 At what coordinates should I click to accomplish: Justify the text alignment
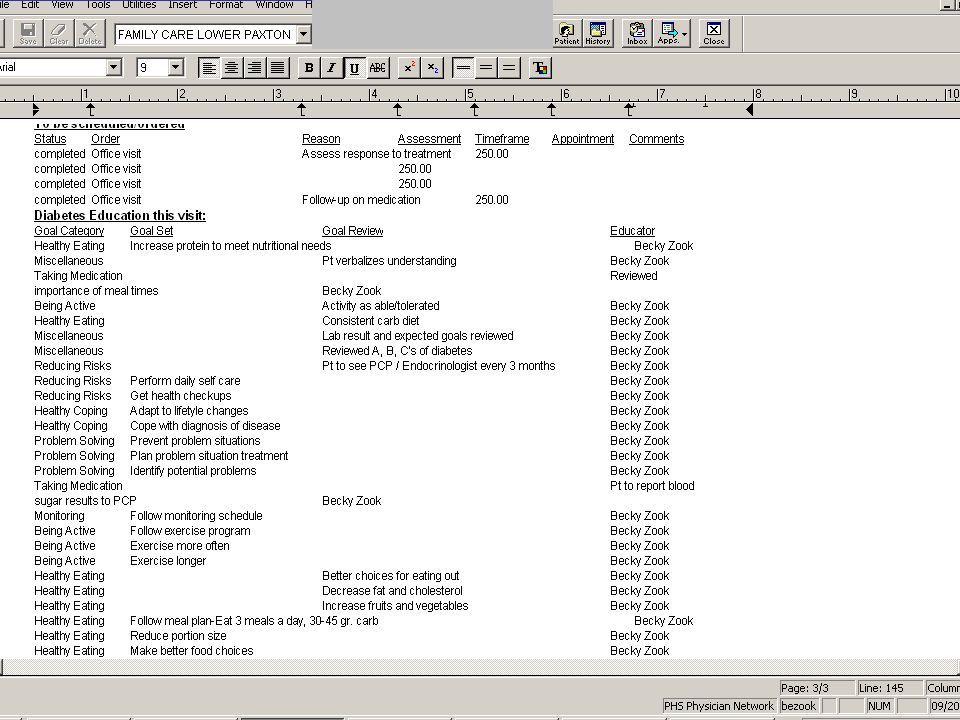coord(277,67)
